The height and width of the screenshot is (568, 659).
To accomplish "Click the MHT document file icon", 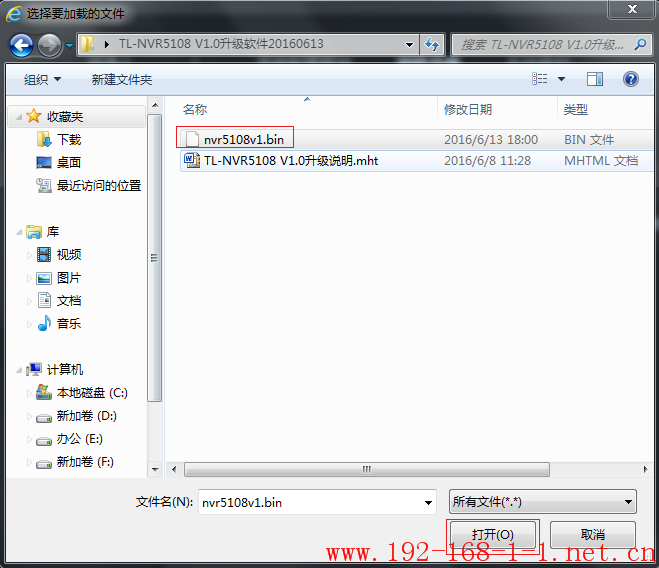I will (192, 160).
